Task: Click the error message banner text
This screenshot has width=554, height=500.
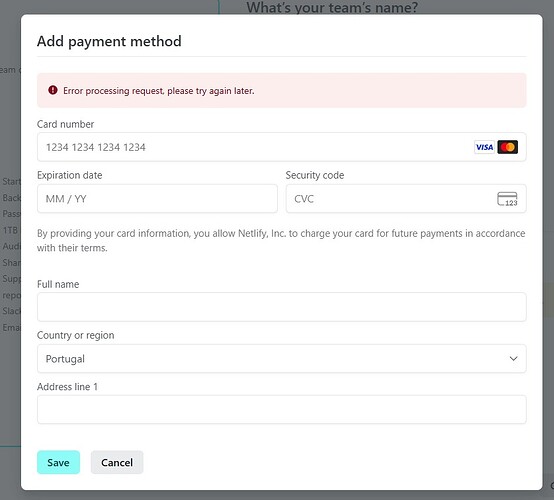Action: (159, 91)
